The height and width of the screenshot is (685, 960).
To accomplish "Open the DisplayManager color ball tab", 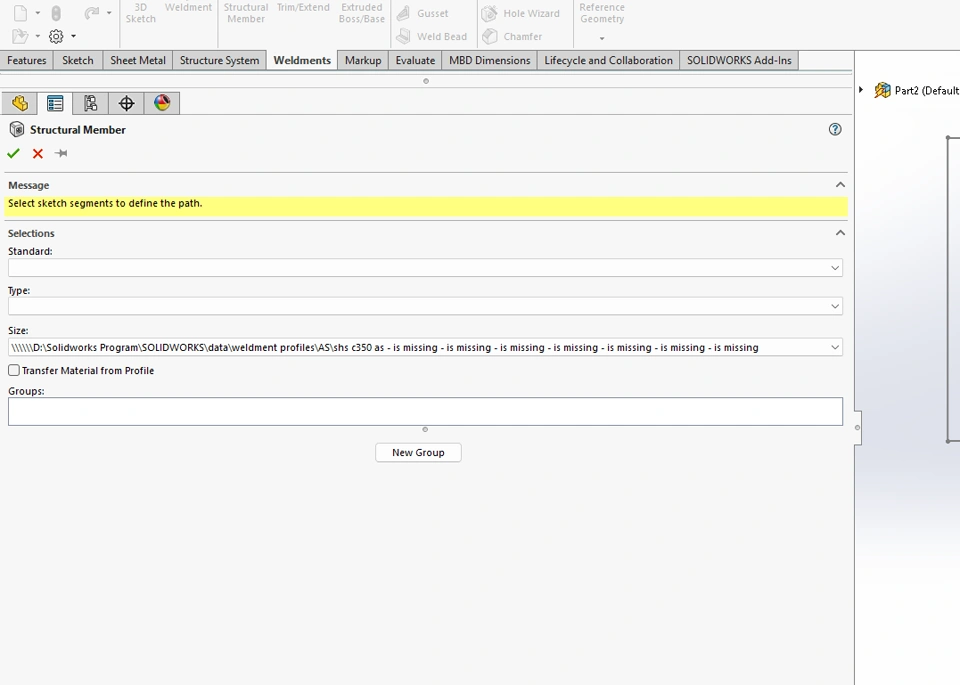I will pyautogui.click(x=162, y=103).
